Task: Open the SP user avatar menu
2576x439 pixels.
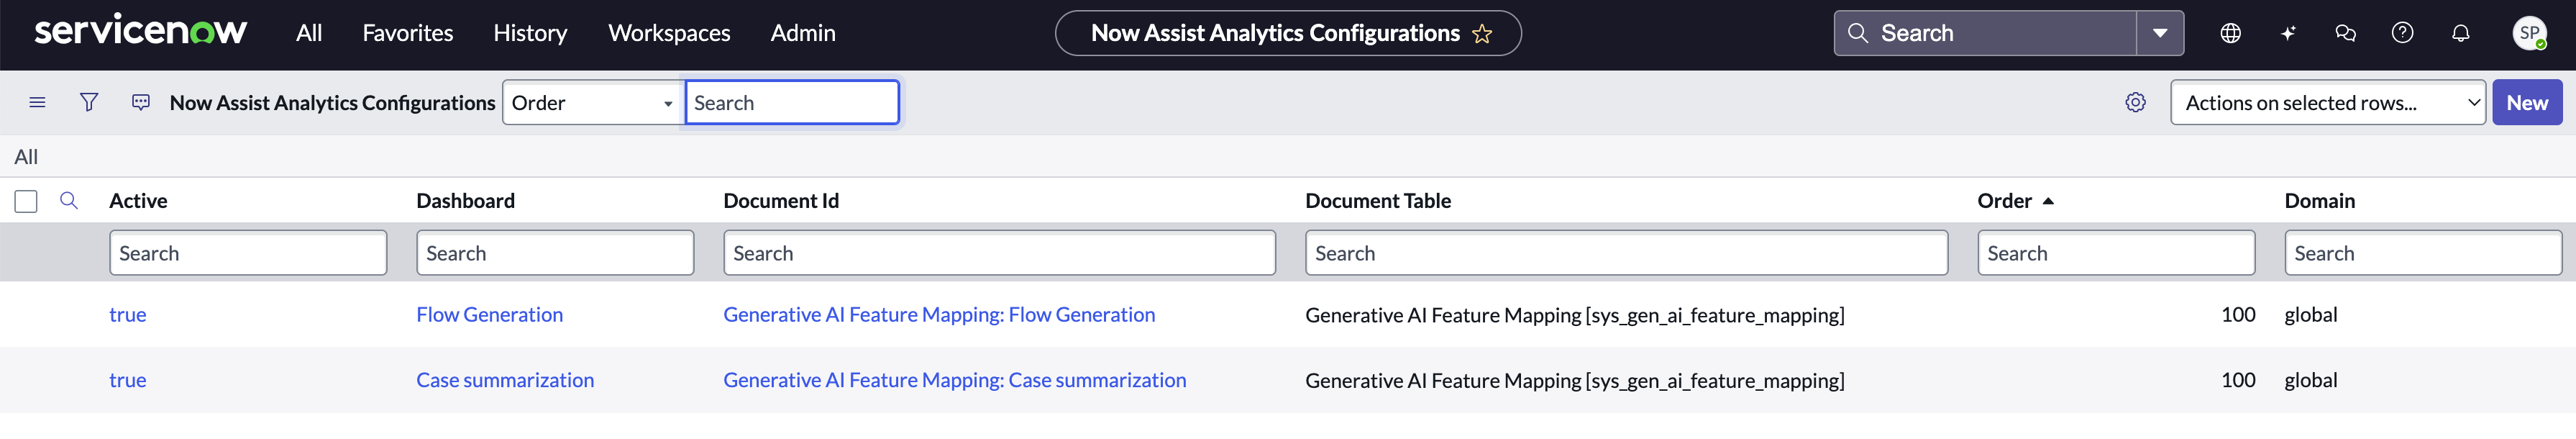Action: click(2529, 33)
